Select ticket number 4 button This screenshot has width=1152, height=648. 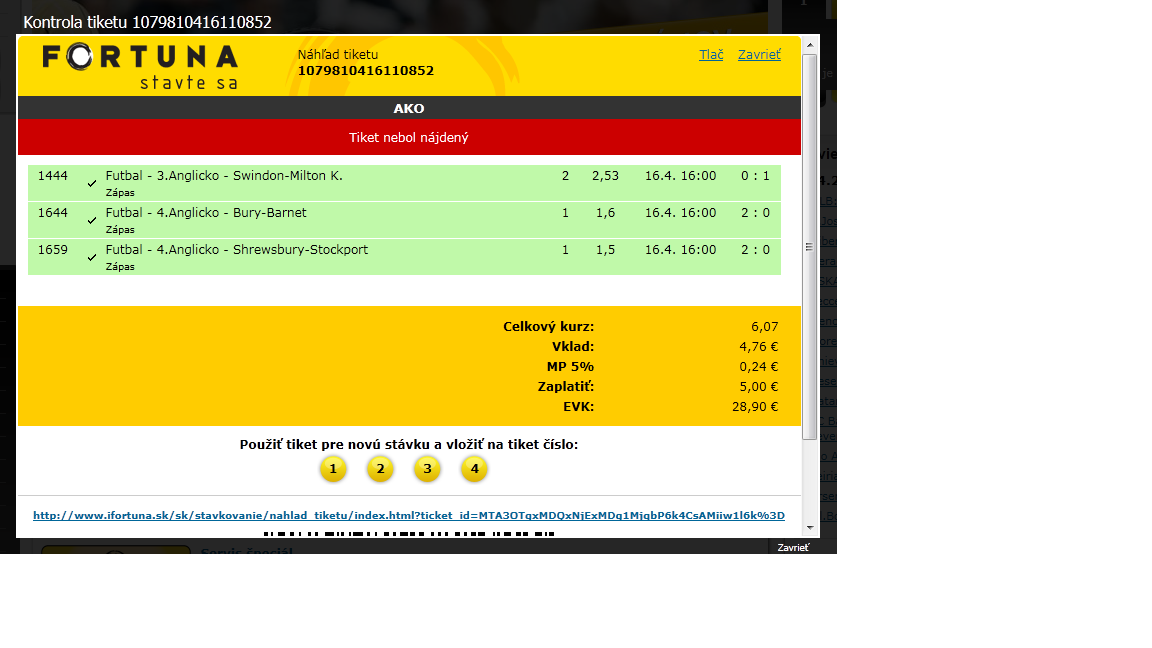click(474, 469)
